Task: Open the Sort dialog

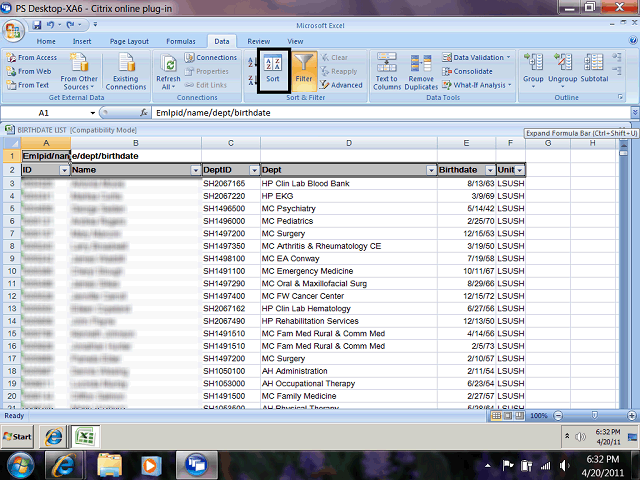Action: 273,70
